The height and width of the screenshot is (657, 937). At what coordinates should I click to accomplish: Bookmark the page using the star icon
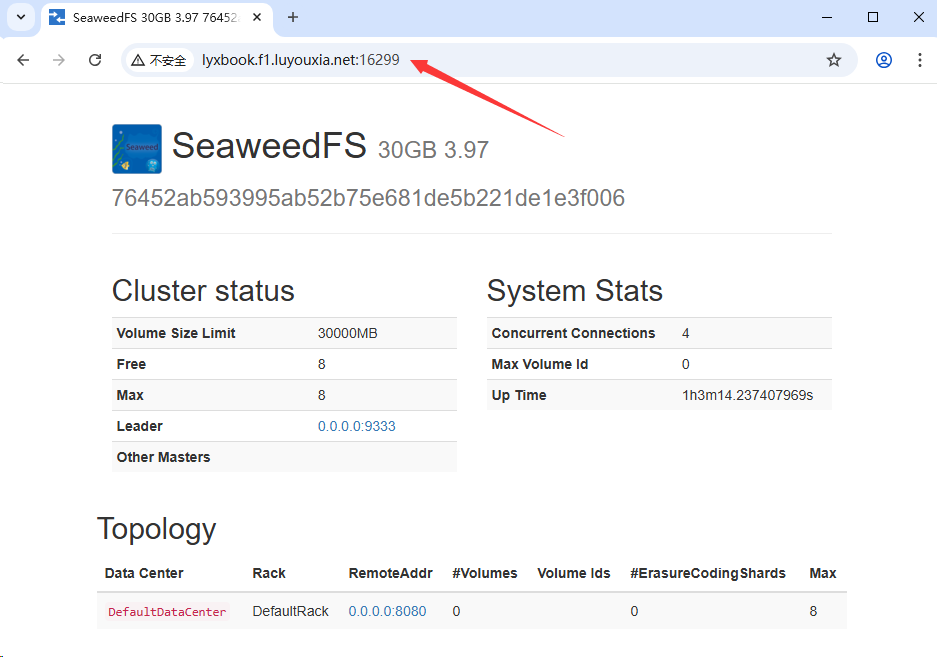[834, 60]
